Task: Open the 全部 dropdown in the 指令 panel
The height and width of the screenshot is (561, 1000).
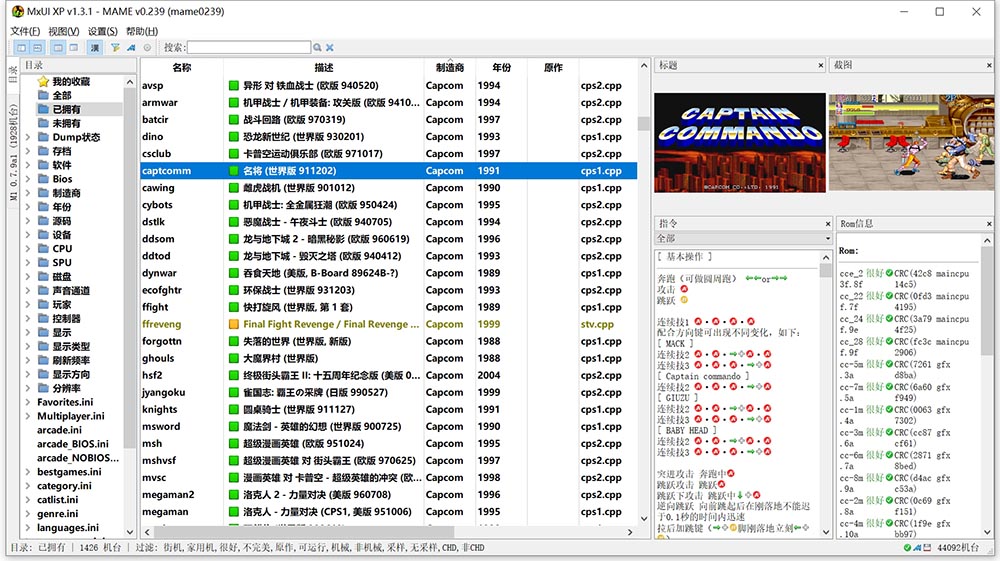Action: point(744,238)
